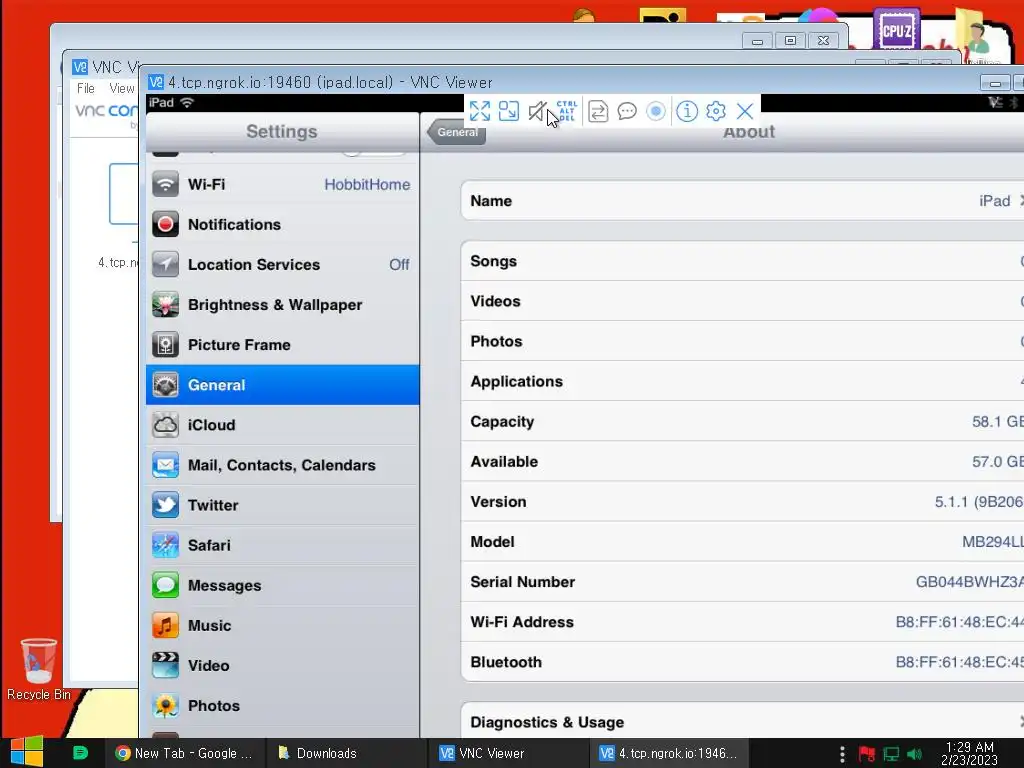The image size is (1024, 768).
Task: Click the Photos row in About list
Action: (743, 341)
